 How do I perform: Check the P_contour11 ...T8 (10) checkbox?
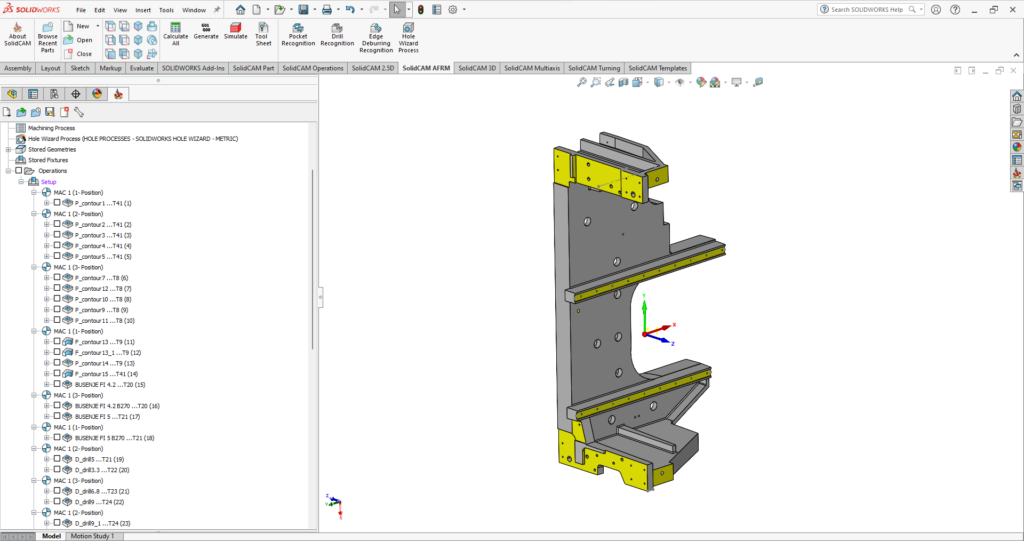[57, 320]
